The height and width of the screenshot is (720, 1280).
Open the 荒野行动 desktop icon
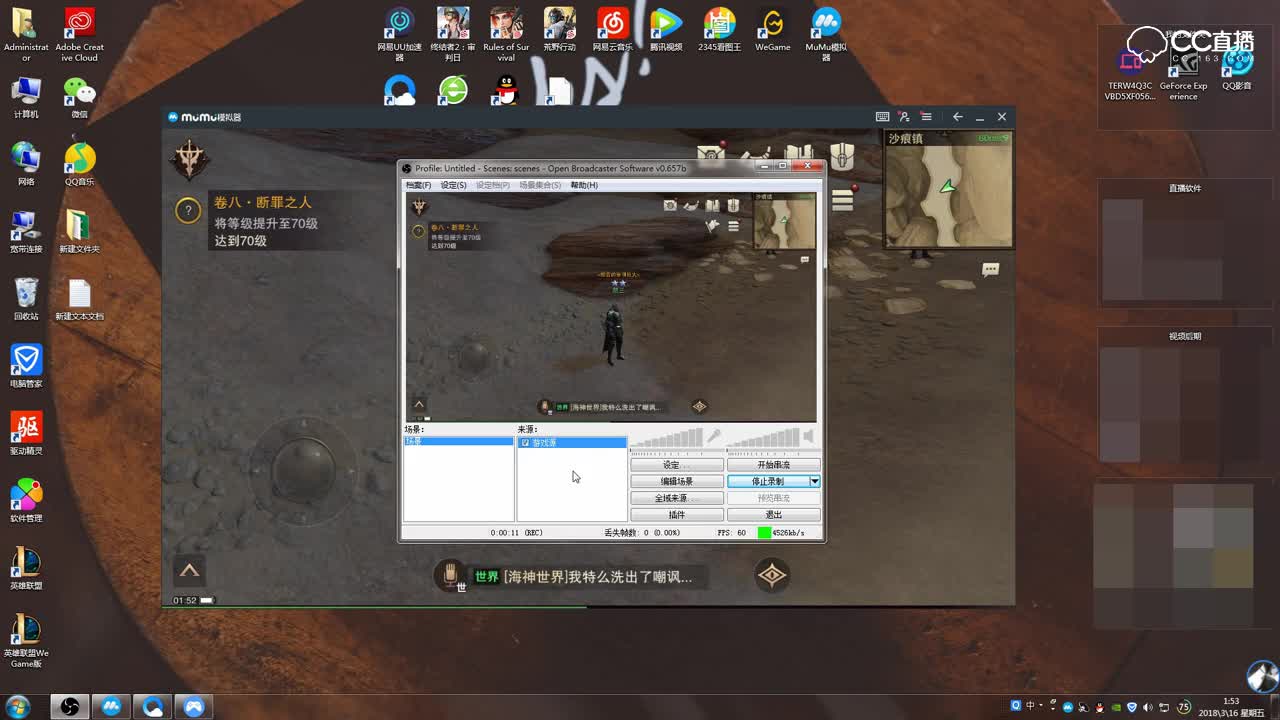click(559, 30)
